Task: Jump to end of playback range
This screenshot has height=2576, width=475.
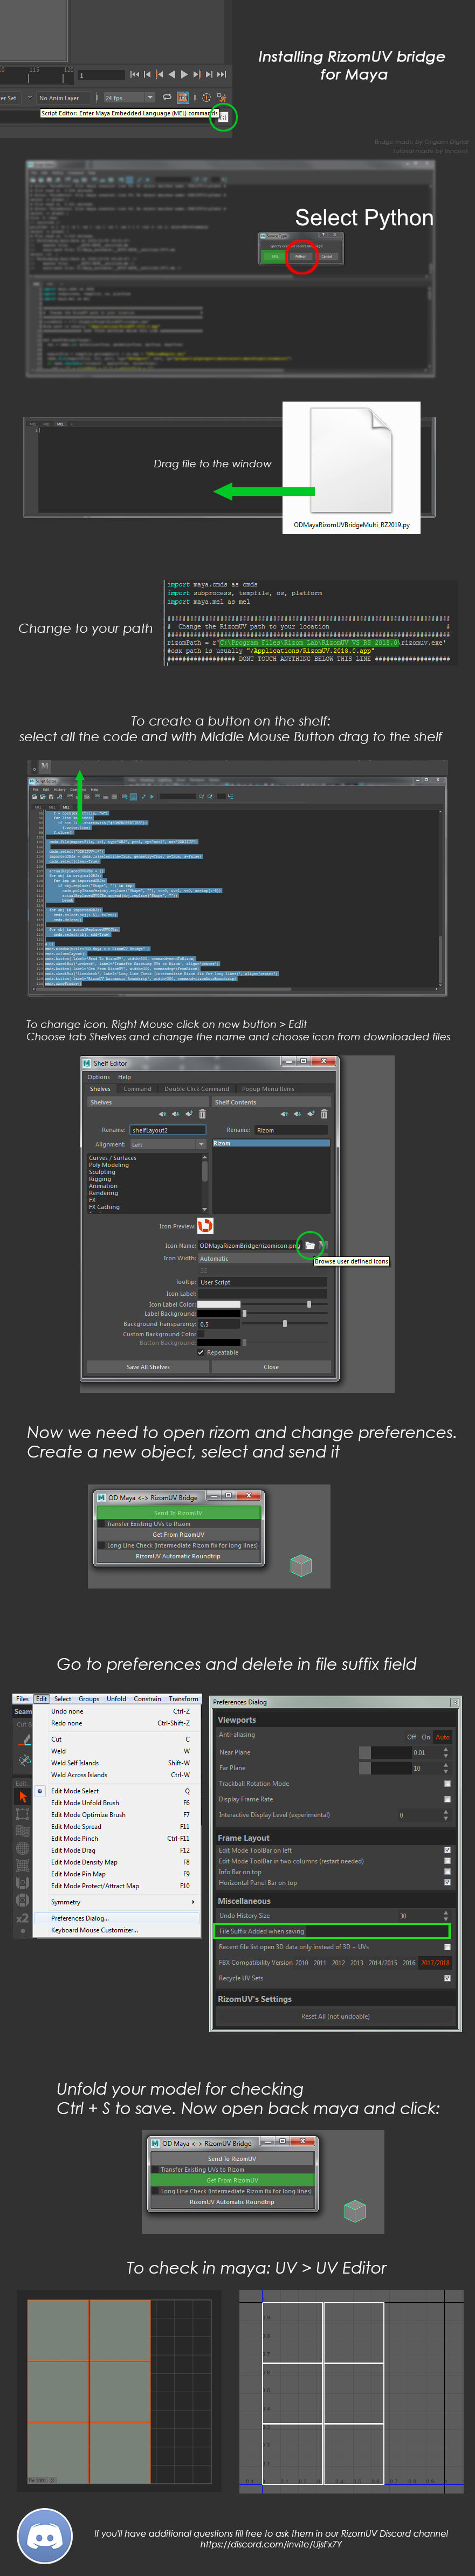Action: click(x=223, y=74)
